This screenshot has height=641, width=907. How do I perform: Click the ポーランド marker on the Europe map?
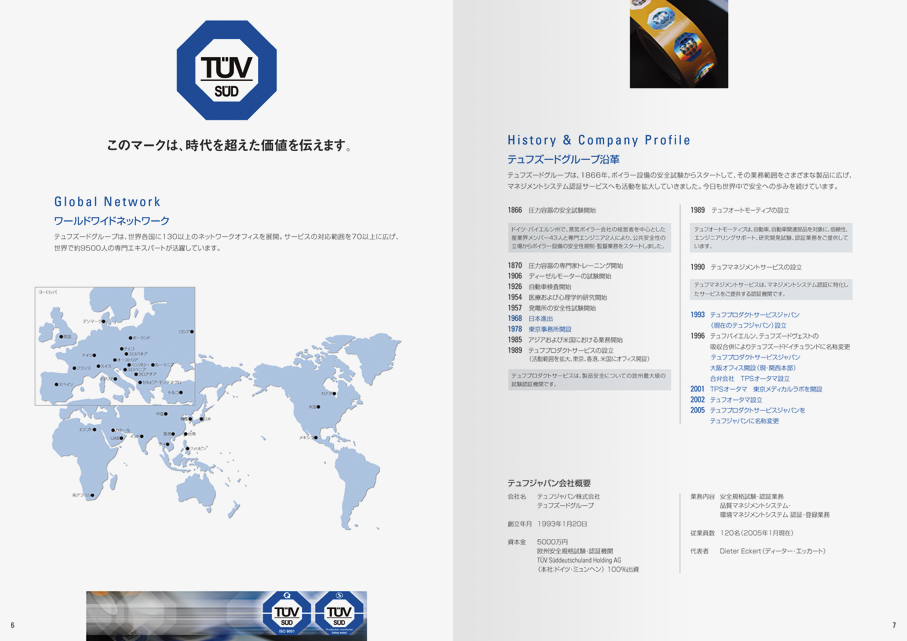point(130,338)
